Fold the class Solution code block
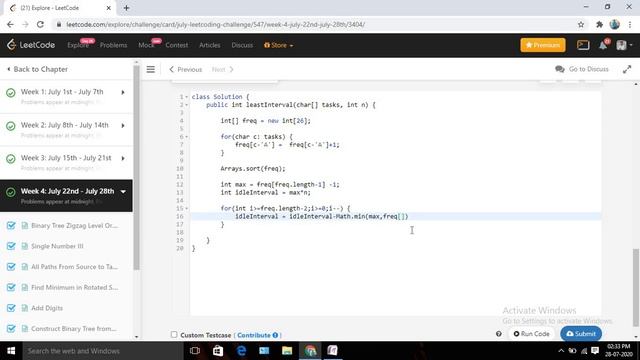Screen dimensions: 640x360 pos(187,97)
